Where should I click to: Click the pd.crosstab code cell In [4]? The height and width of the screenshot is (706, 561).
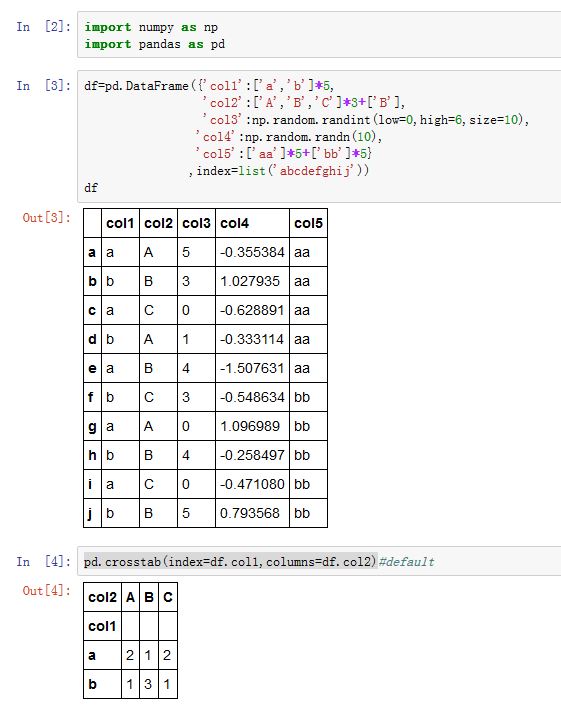pyautogui.click(x=319, y=561)
